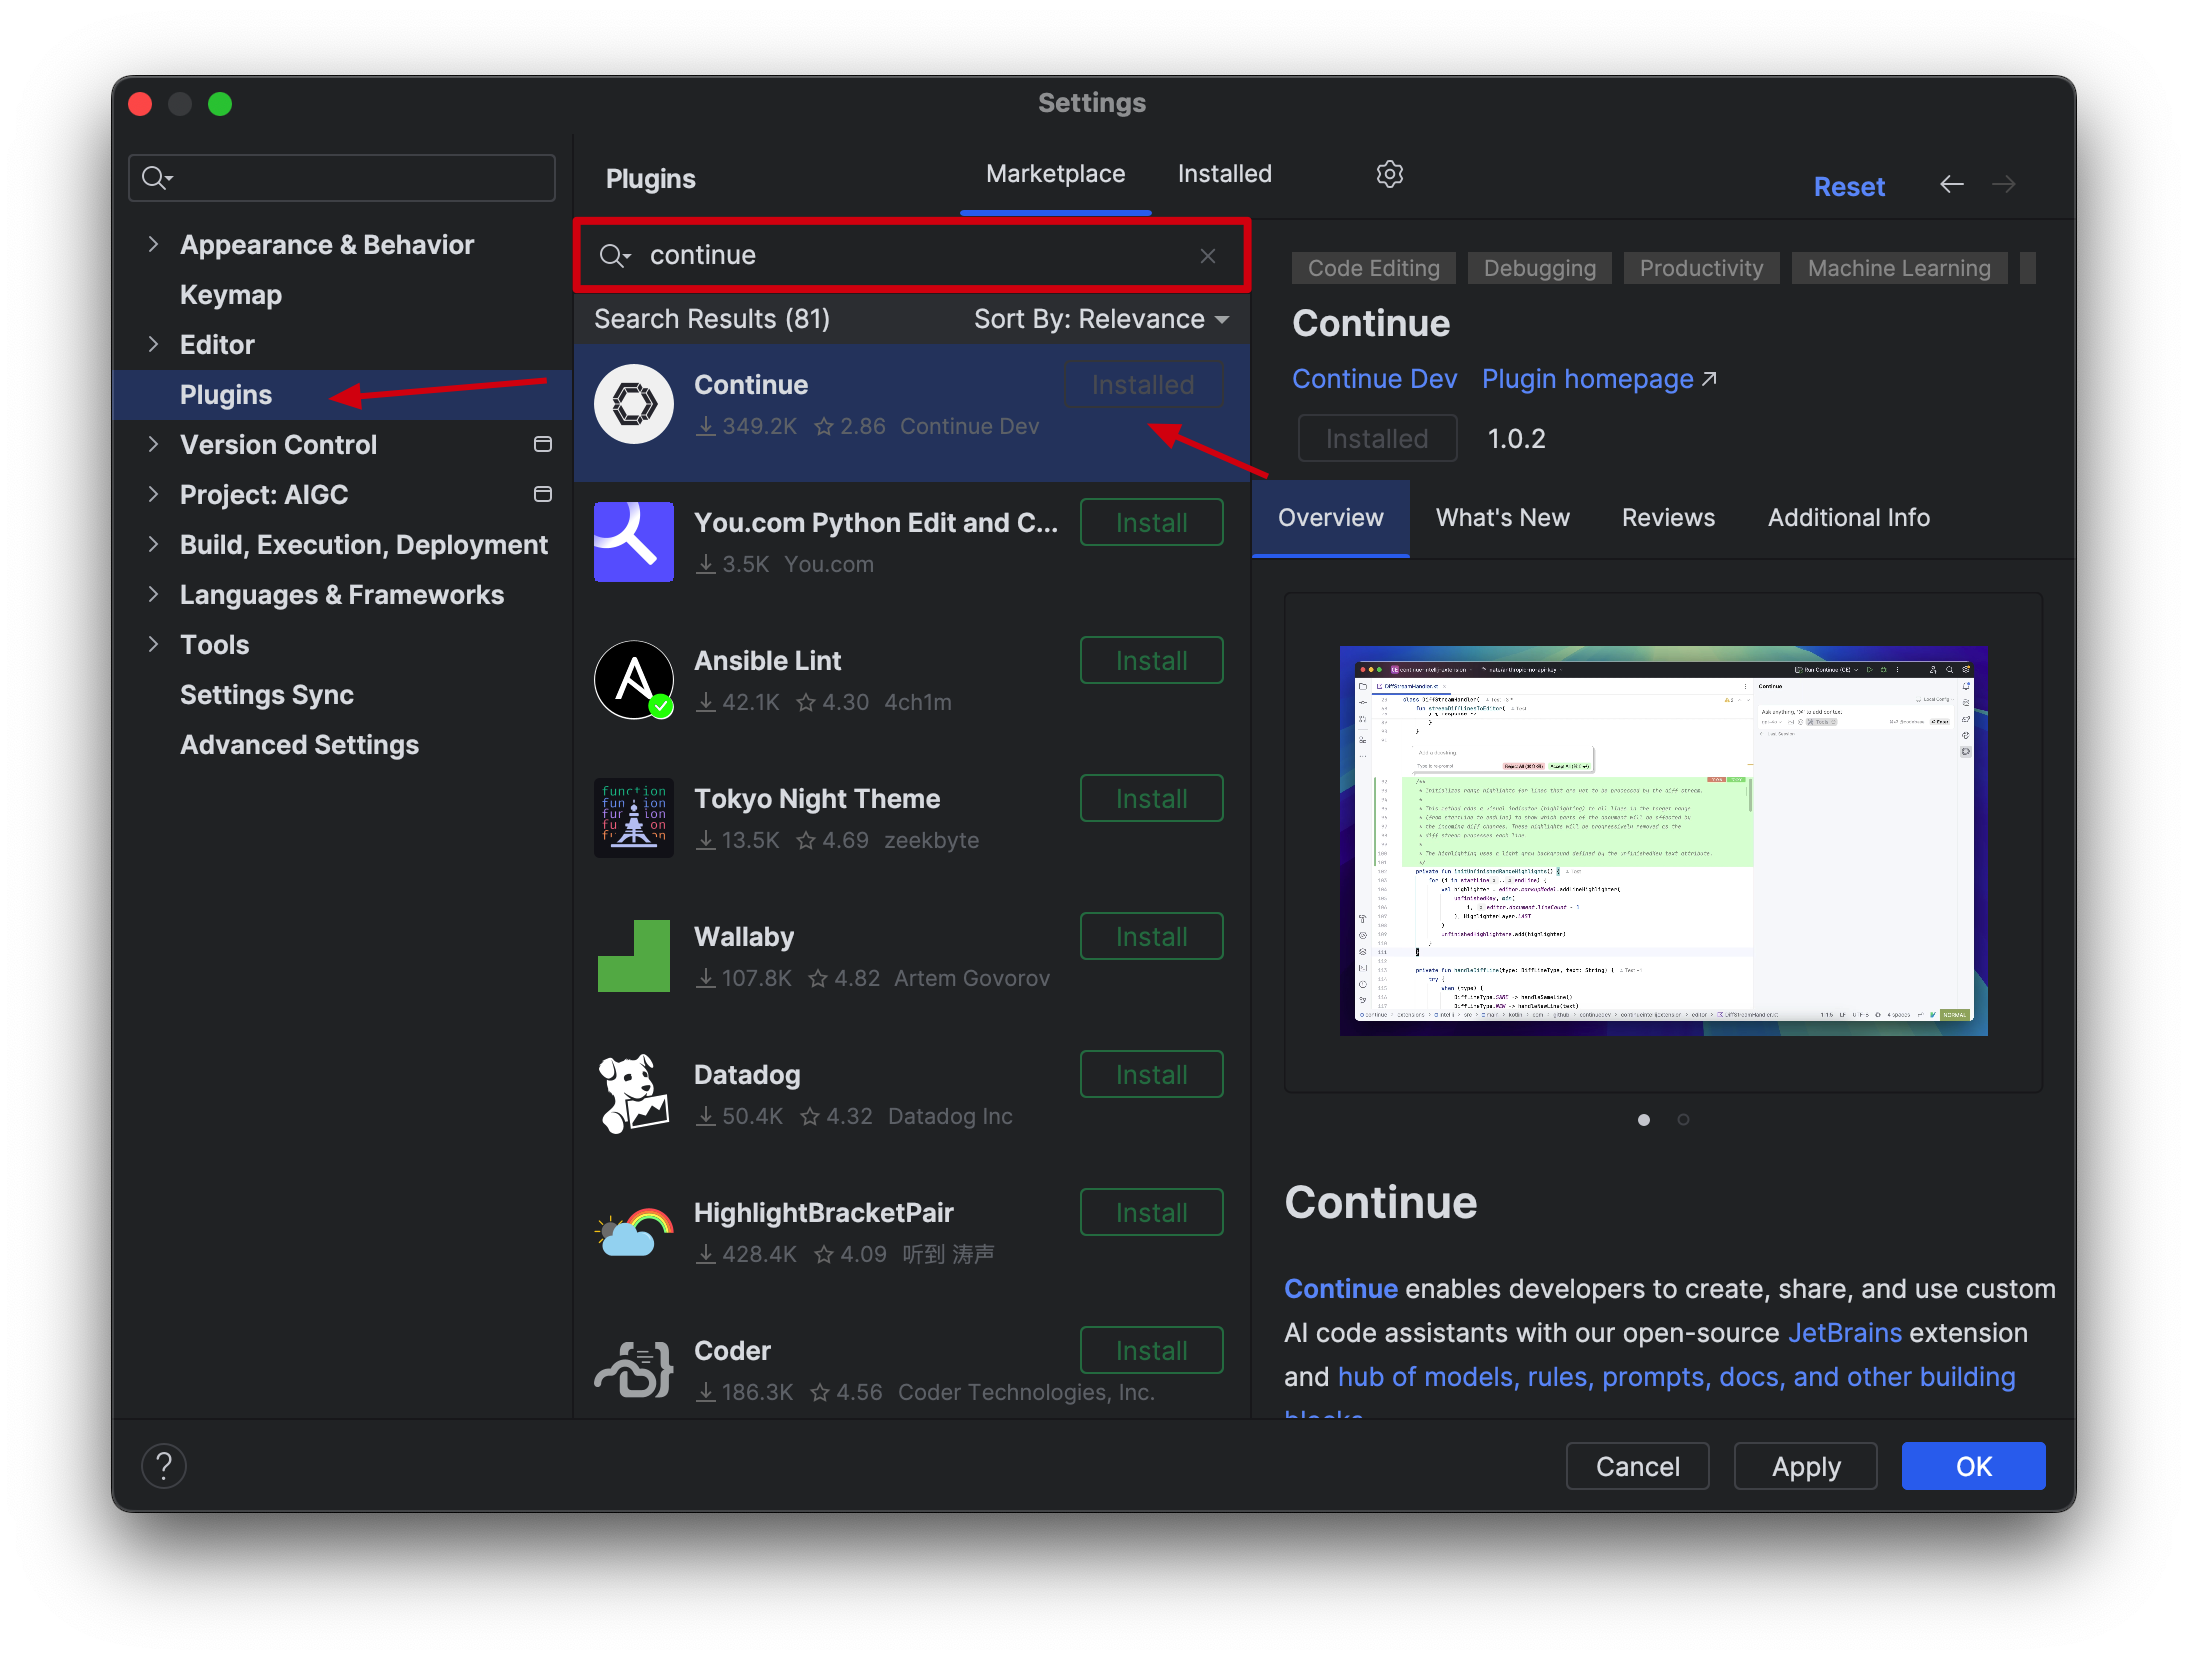
Task: Expand Appearance & Behavior section
Action: point(153,244)
